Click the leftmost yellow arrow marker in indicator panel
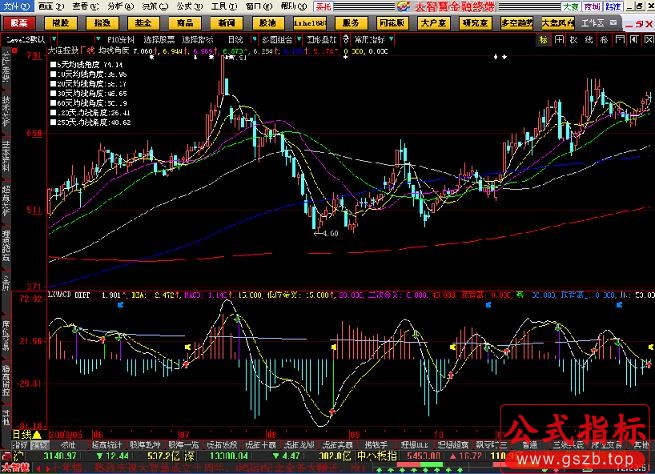The width and height of the screenshot is (655, 474). click(x=188, y=346)
